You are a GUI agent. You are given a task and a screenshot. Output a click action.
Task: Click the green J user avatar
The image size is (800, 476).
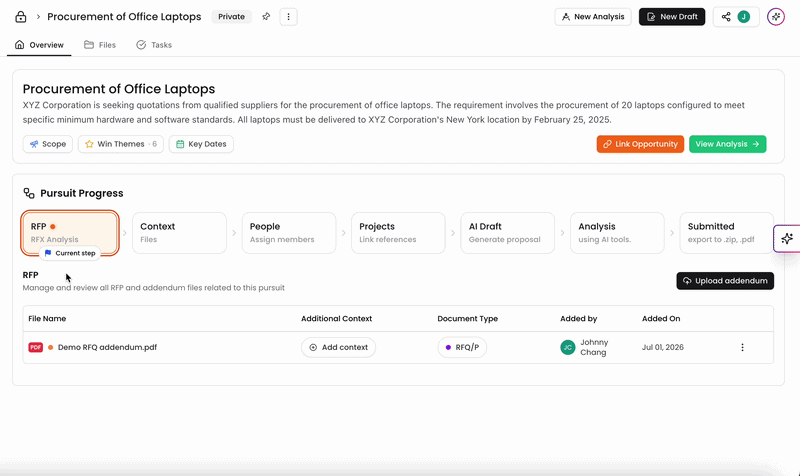(x=743, y=17)
